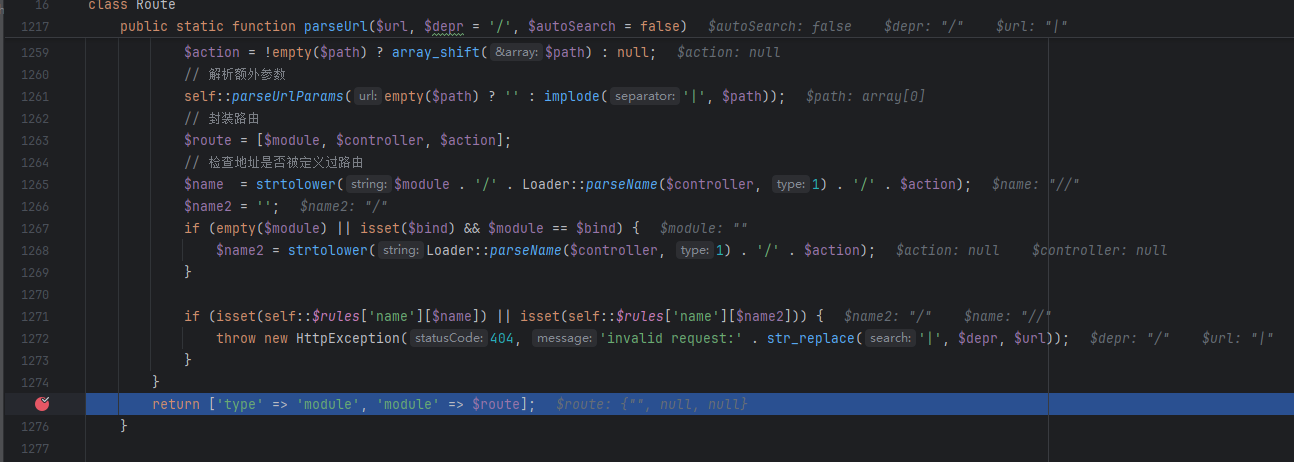1294x462 pixels.
Task: Click line number 1272 in the gutter
Action: tap(34, 338)
